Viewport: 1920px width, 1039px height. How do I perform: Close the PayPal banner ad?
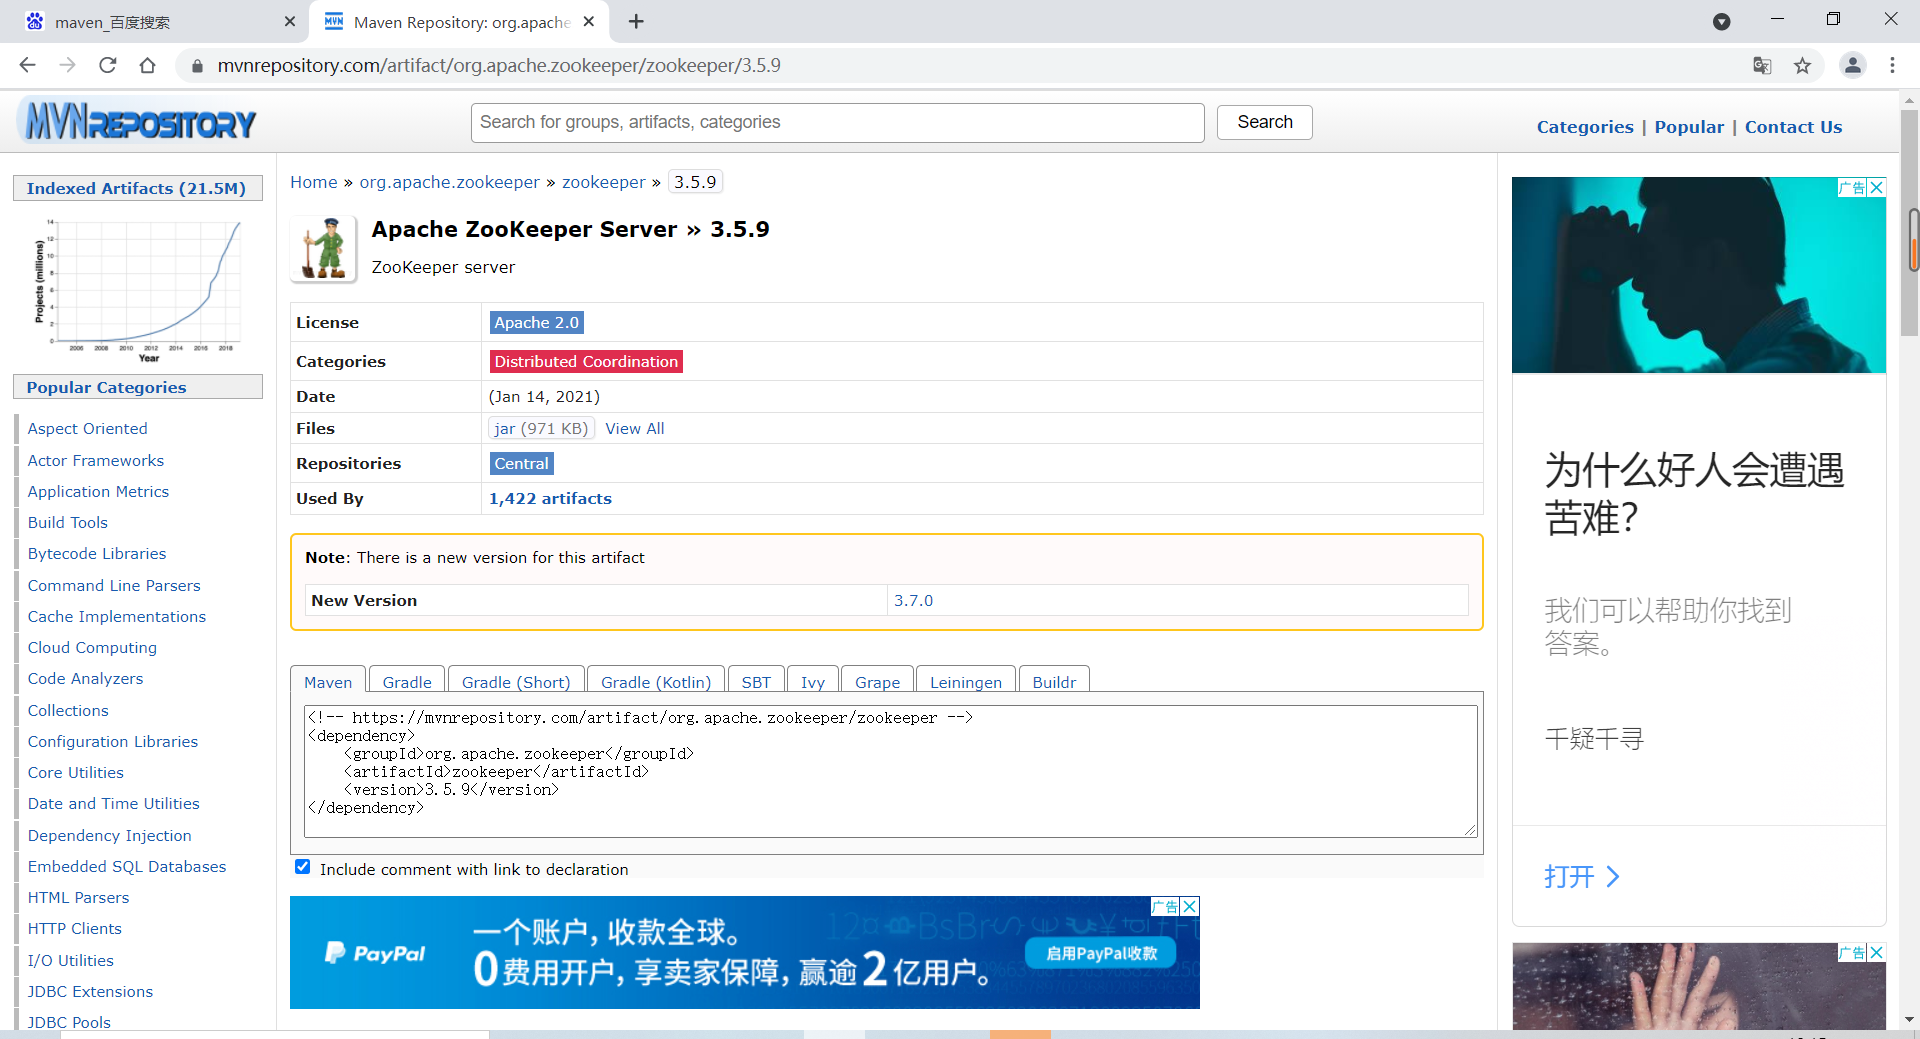coord(1190,906)
